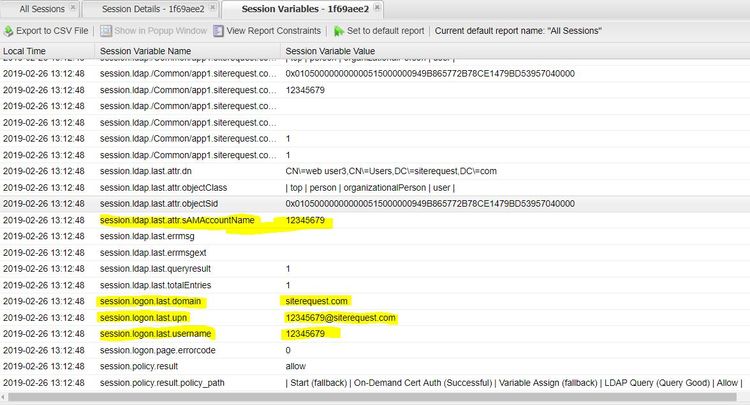Click the value siterequest.com
Viewport: 750px width, 405px height.
point(316,301)
